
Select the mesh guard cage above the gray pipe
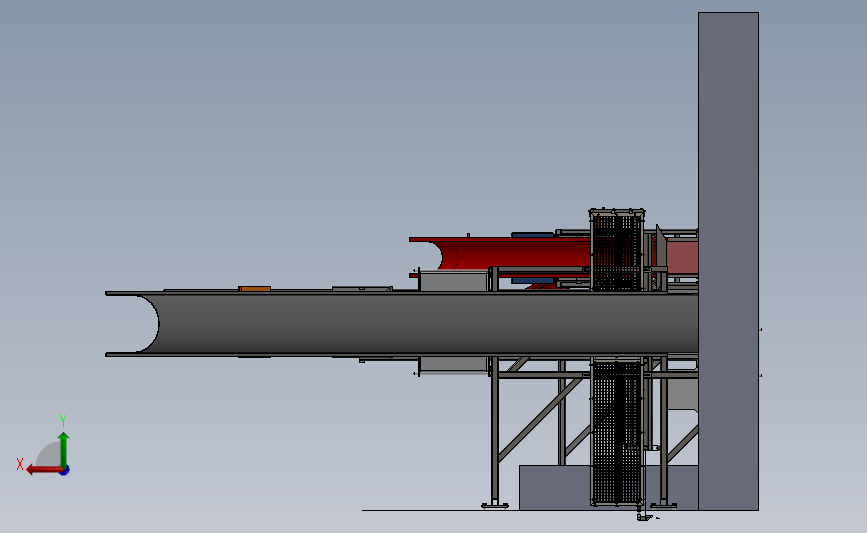(617, 250)
